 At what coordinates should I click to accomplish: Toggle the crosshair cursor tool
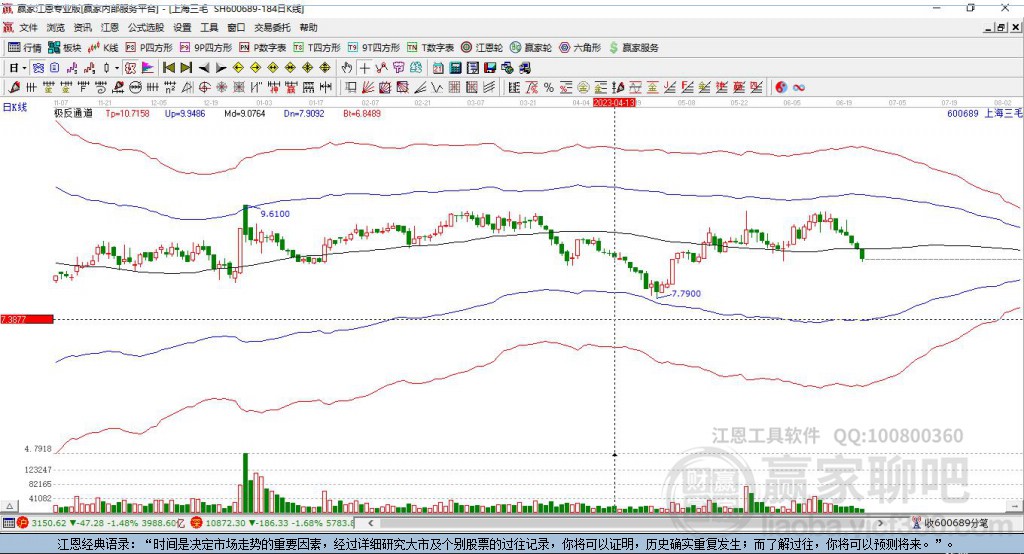364,68
